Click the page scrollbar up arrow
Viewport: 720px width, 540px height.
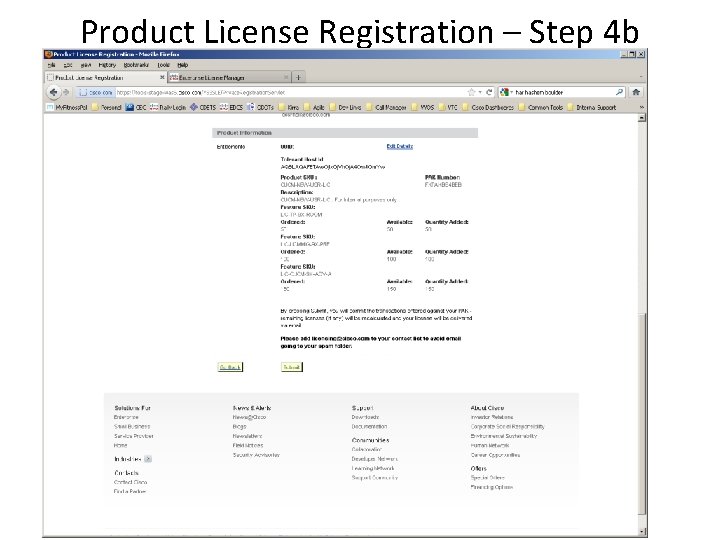click(642, 118)
